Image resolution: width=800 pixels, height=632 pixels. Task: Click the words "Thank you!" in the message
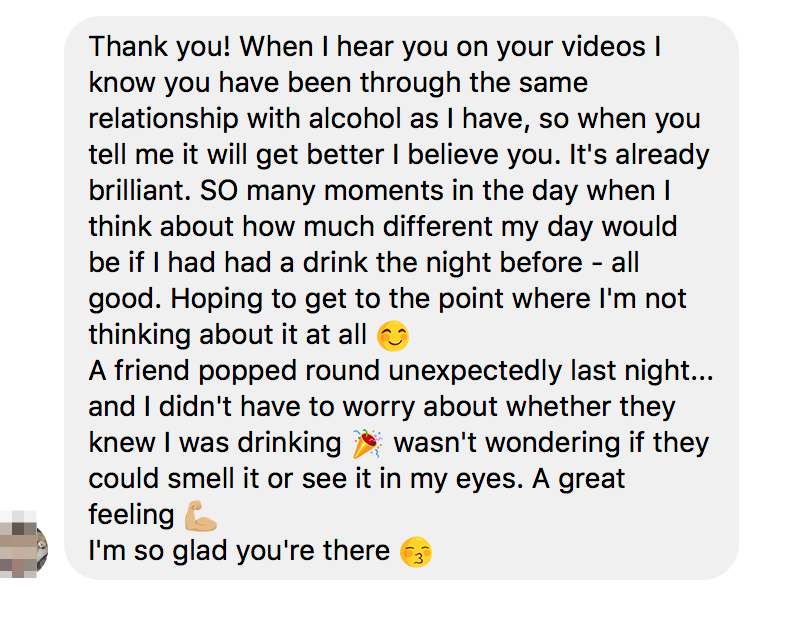[160, 47]
